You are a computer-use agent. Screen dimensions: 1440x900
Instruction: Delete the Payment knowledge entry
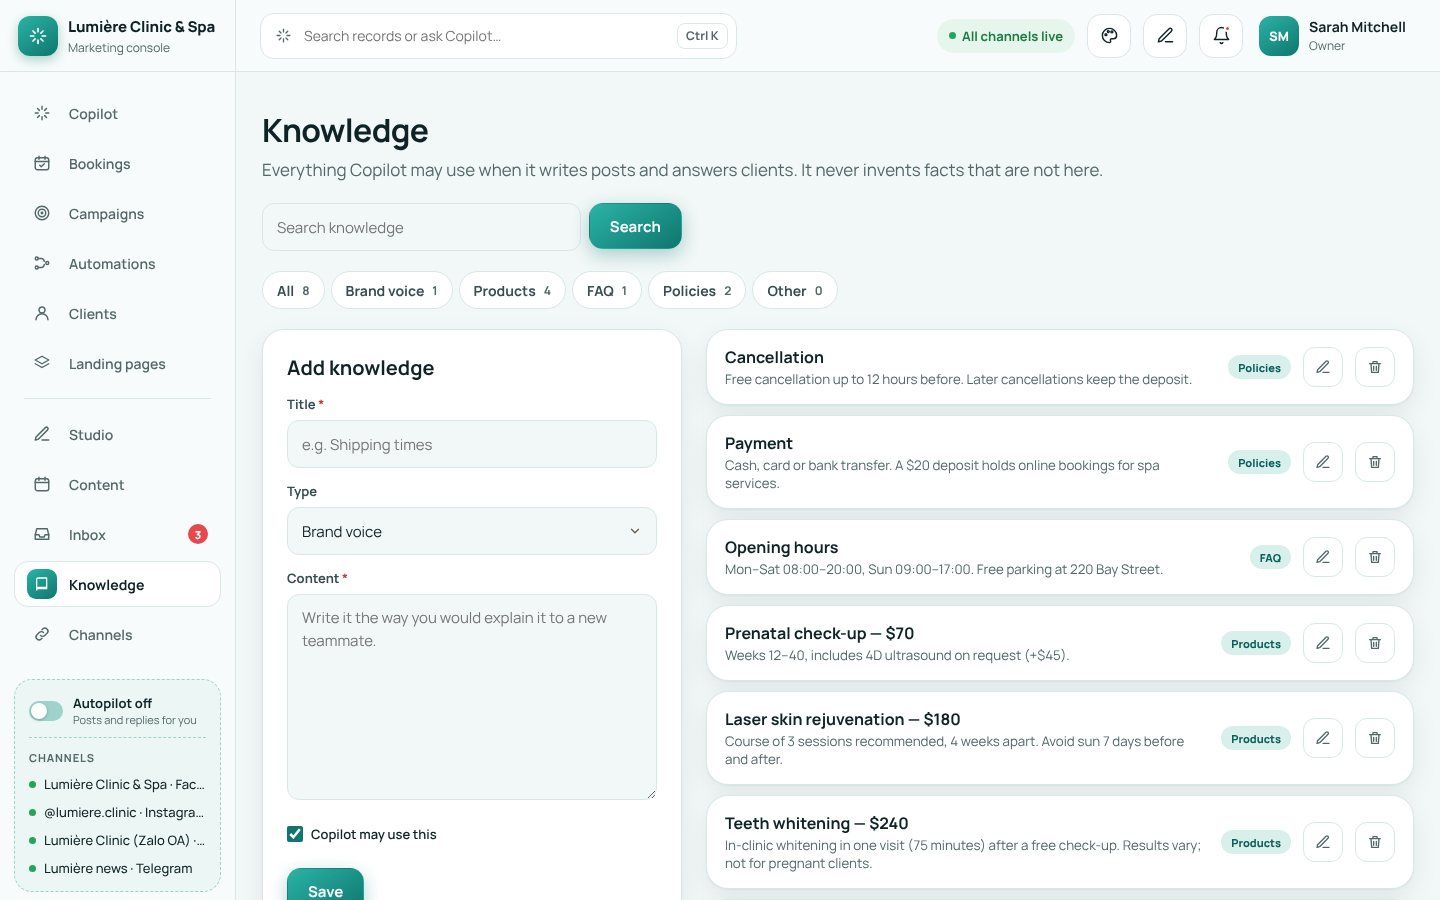pyautogui.click(x=1375, y=462)
